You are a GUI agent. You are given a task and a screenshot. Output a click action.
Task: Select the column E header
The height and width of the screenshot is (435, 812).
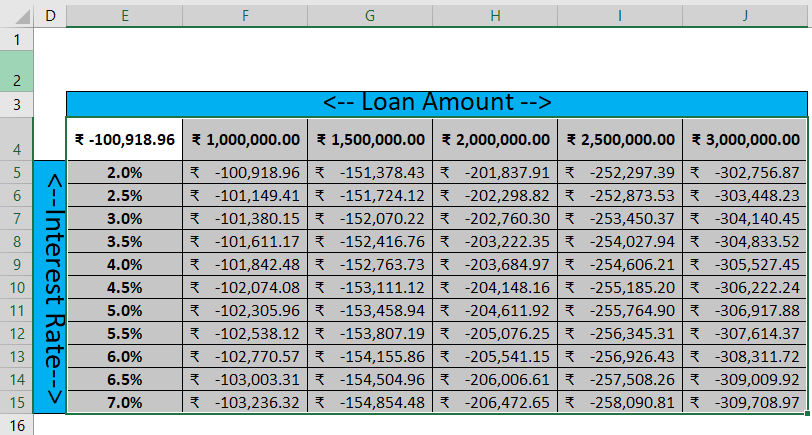124,14
